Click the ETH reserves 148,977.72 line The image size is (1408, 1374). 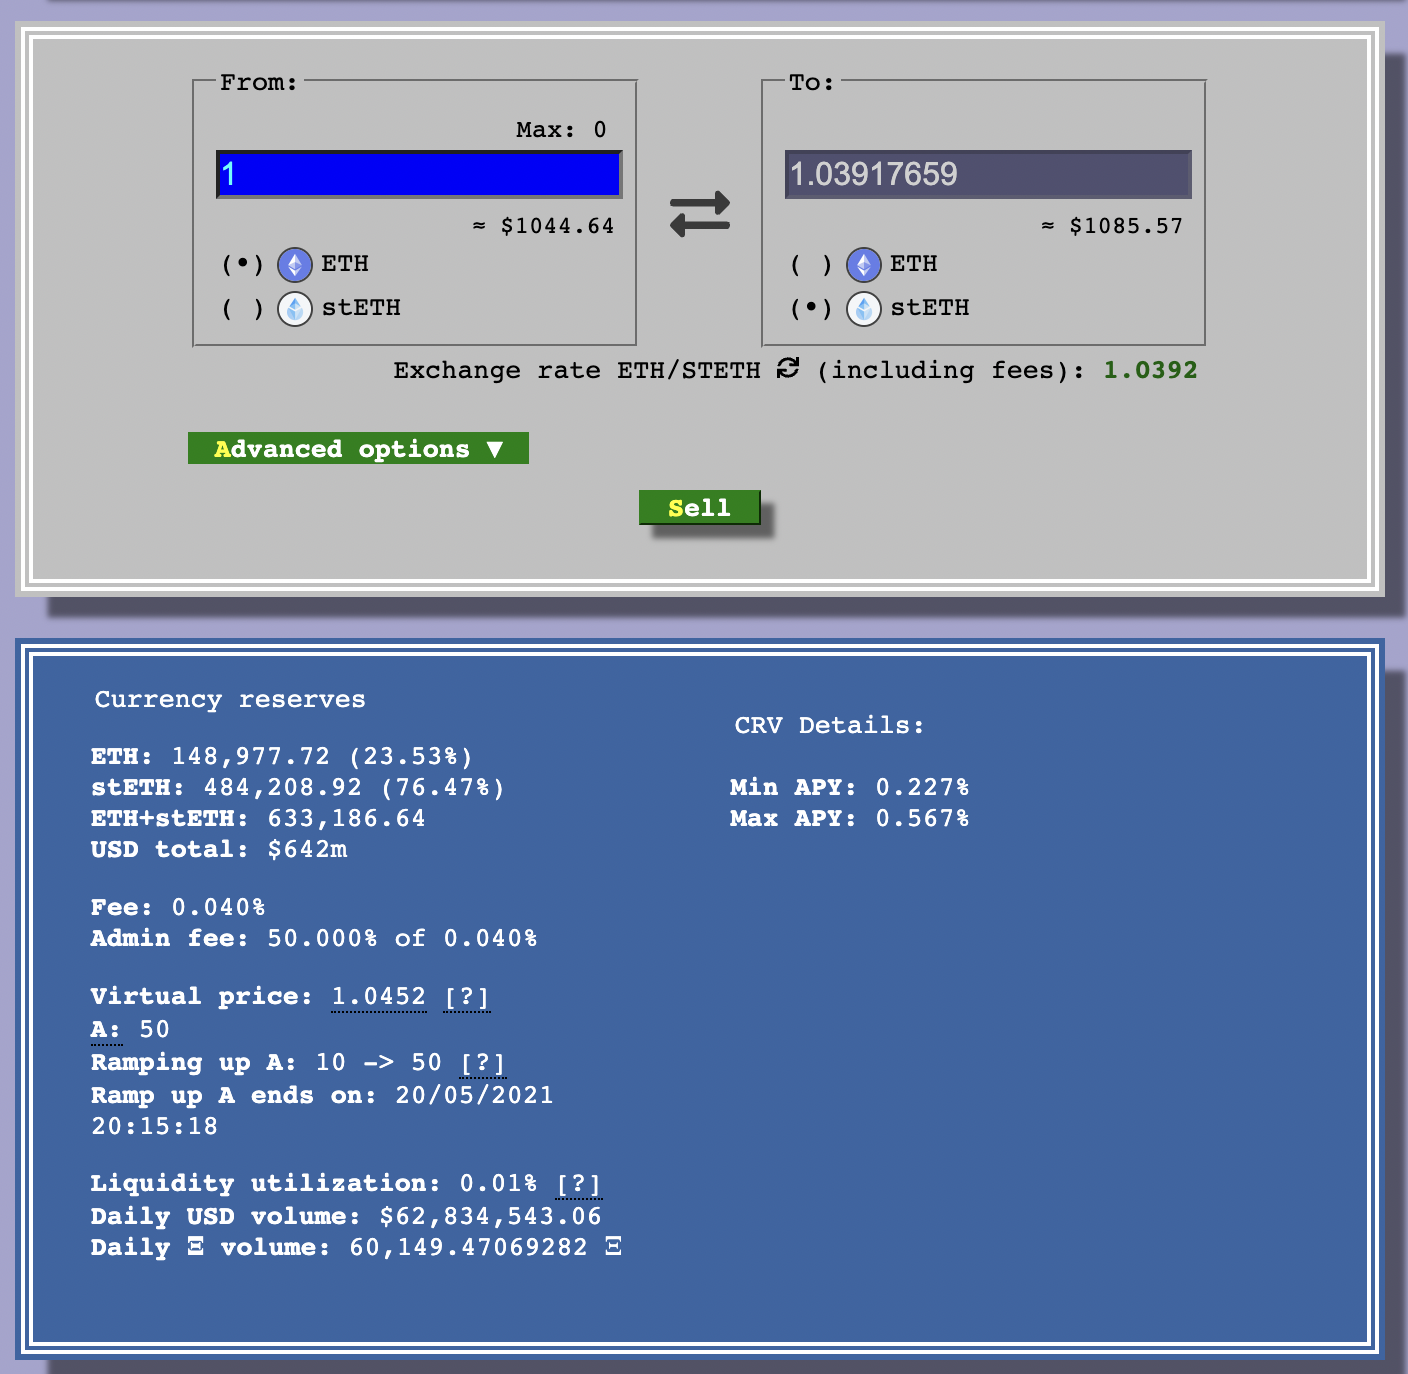tap(281, 757)
